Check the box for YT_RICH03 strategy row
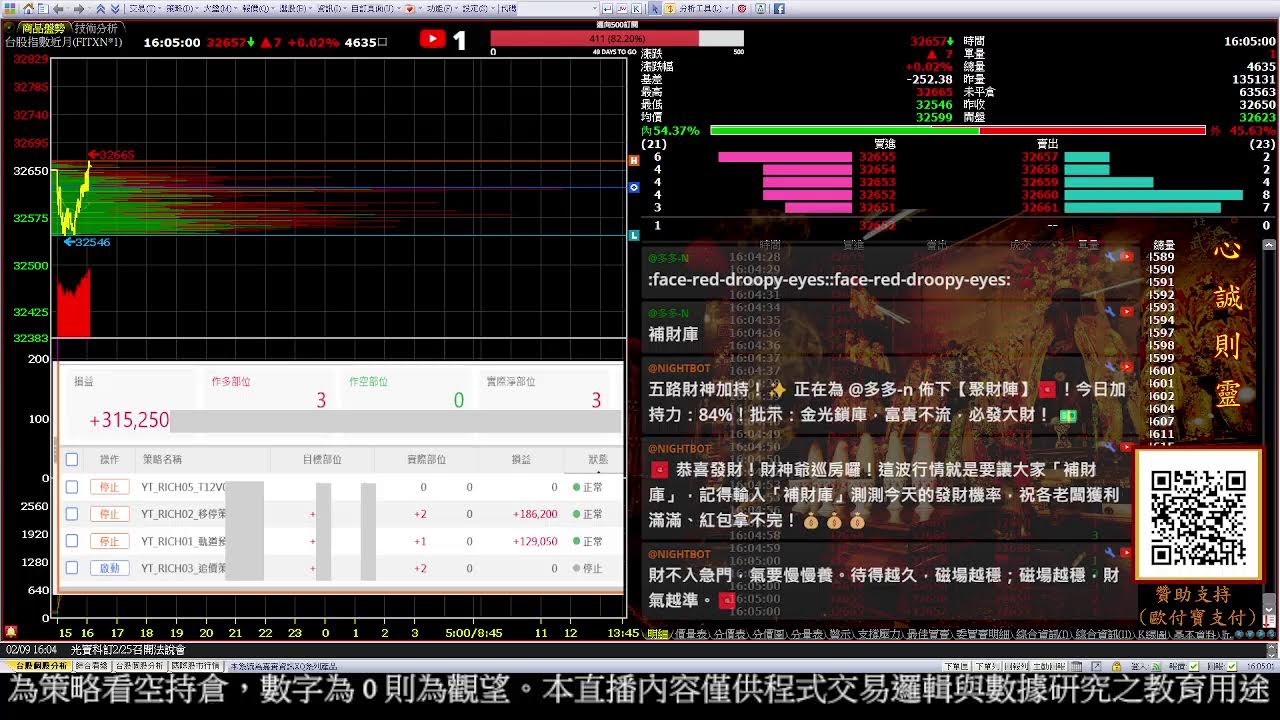 coord(71,568)
